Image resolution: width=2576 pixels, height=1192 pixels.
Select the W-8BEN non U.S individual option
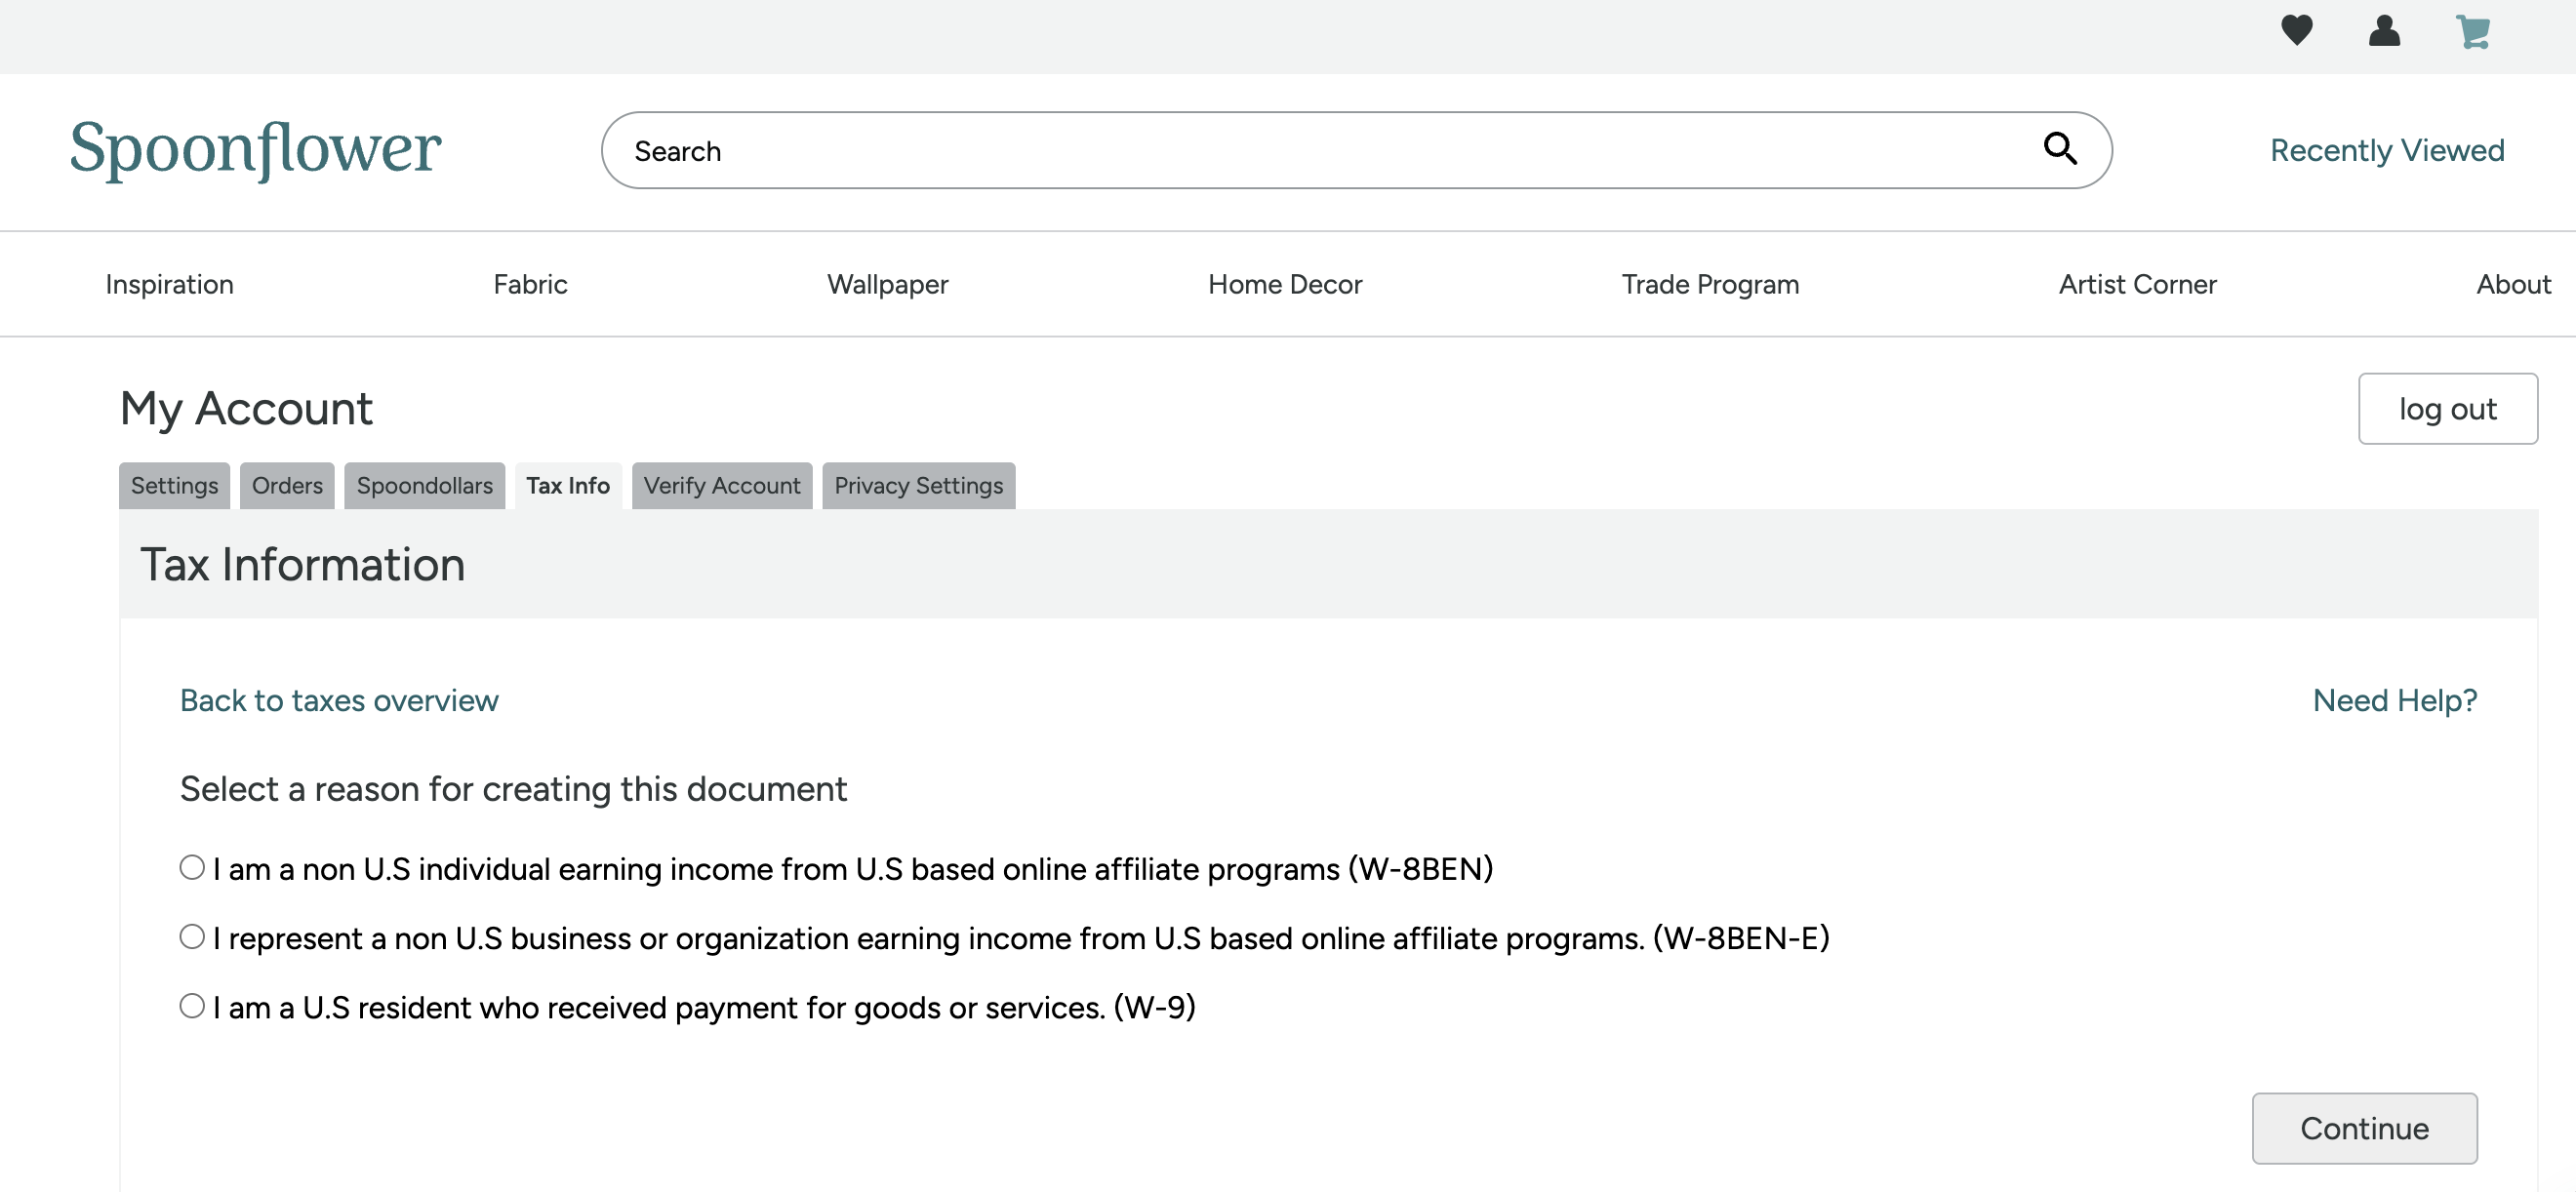(192, 867)
